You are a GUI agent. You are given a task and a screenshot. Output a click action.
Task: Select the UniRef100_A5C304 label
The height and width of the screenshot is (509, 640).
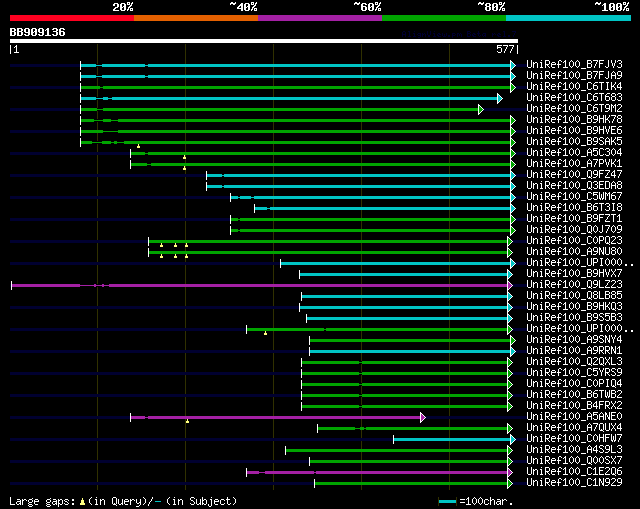574,153
